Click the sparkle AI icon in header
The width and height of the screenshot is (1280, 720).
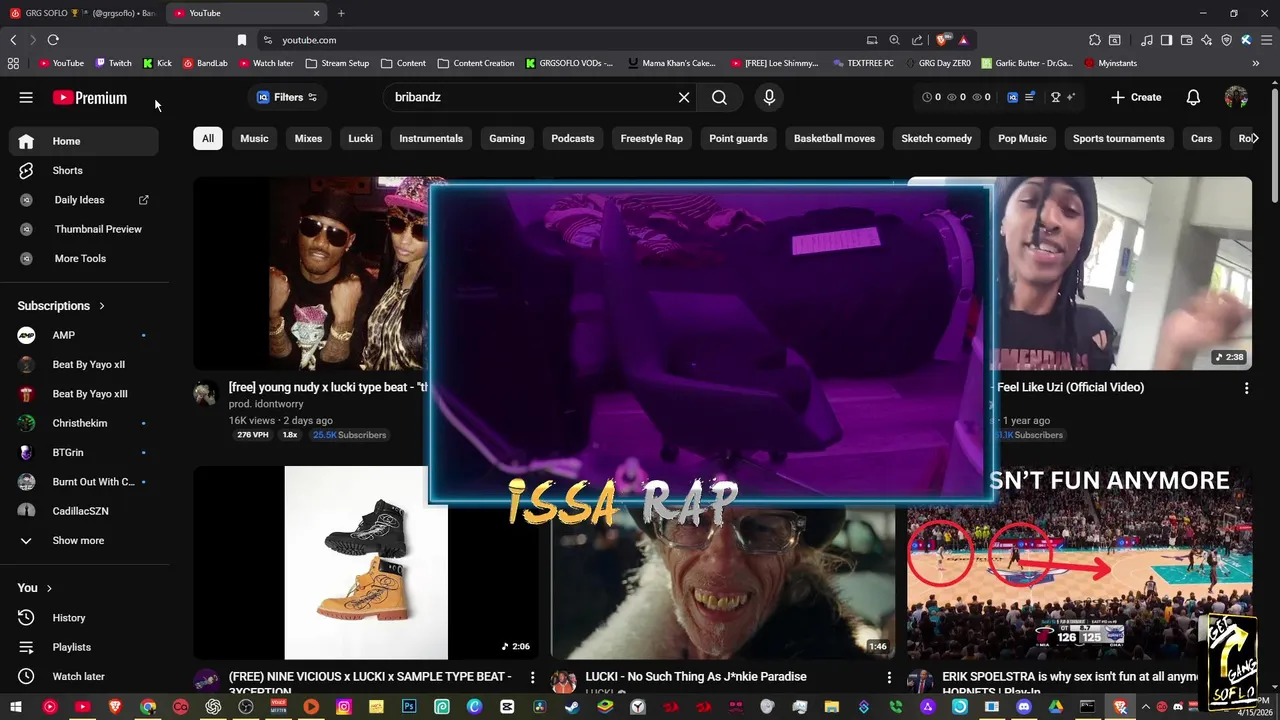(1070, 97)
